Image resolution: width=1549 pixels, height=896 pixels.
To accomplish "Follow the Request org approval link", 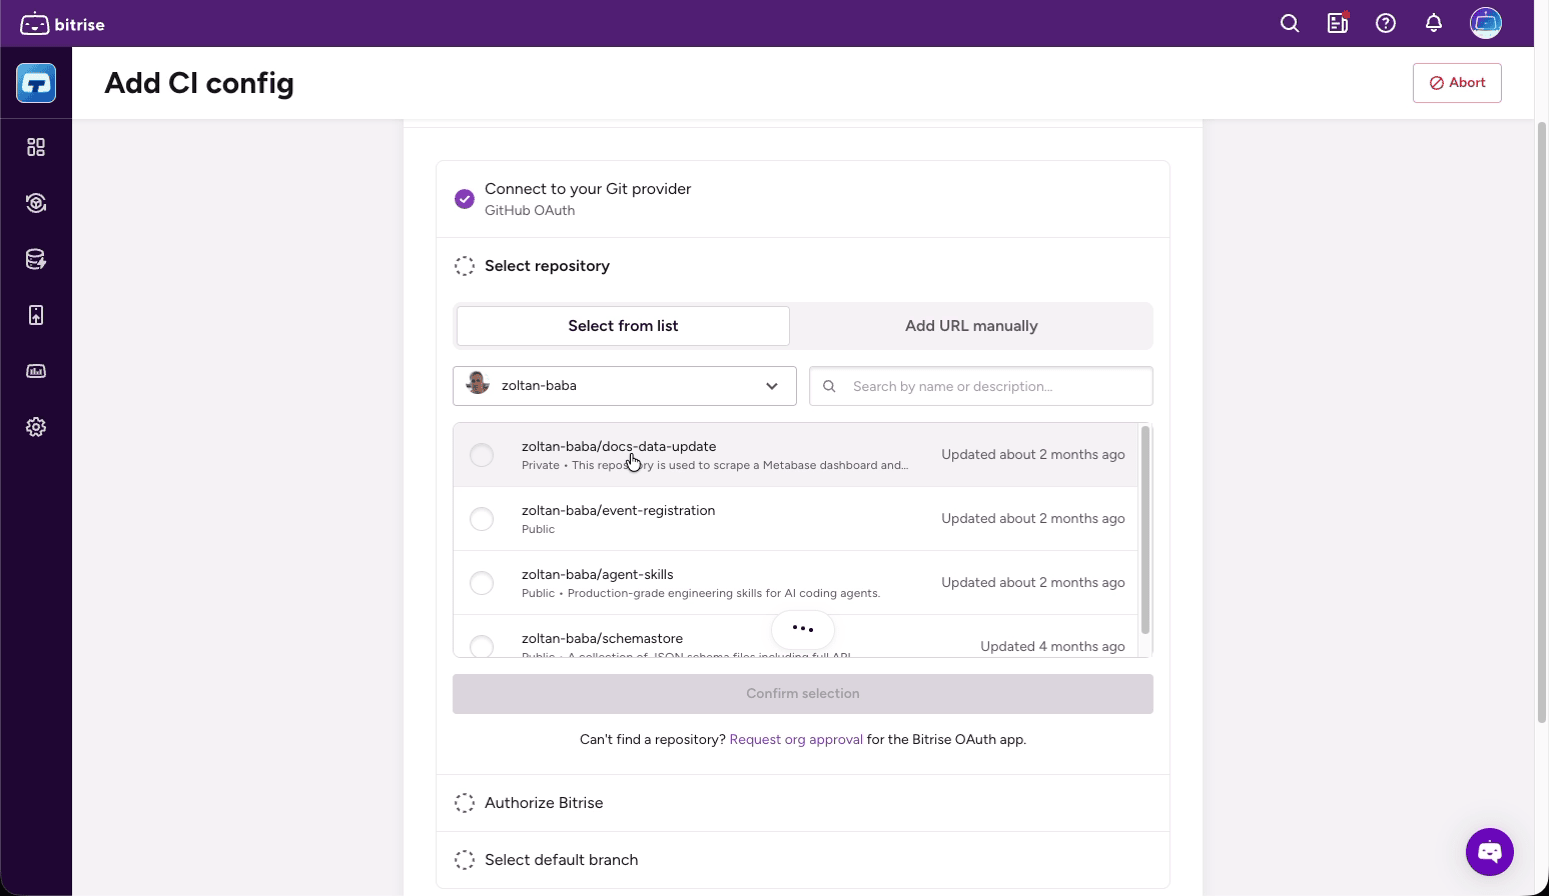I will 796,740.
